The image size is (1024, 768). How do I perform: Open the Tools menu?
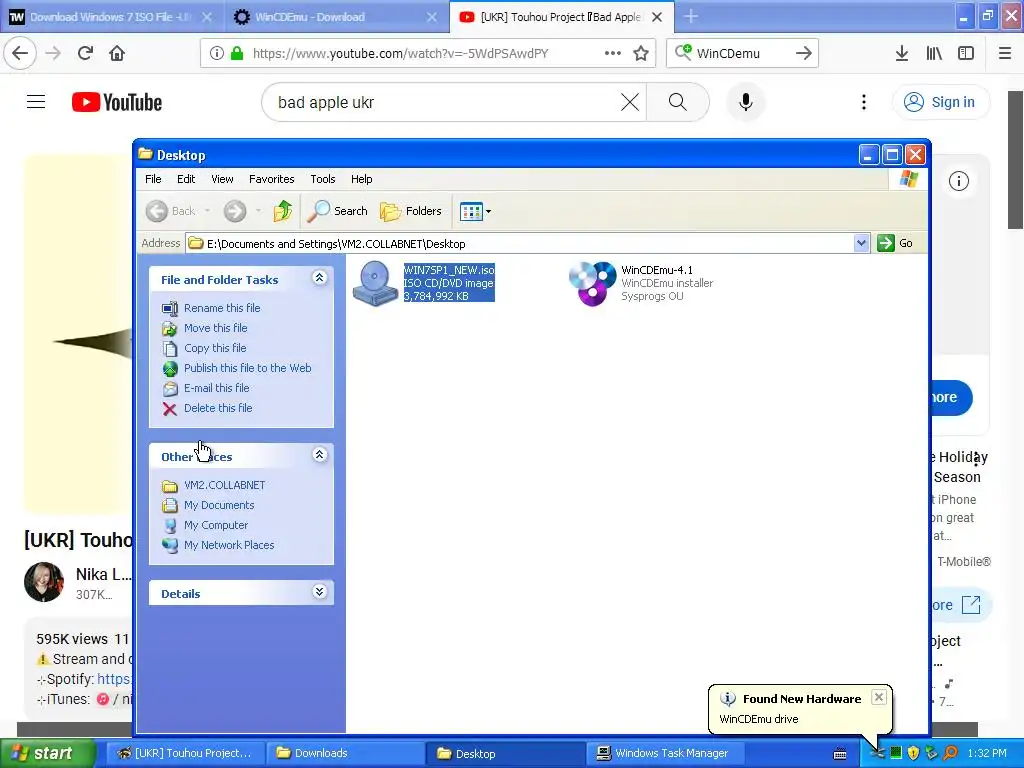323,179
